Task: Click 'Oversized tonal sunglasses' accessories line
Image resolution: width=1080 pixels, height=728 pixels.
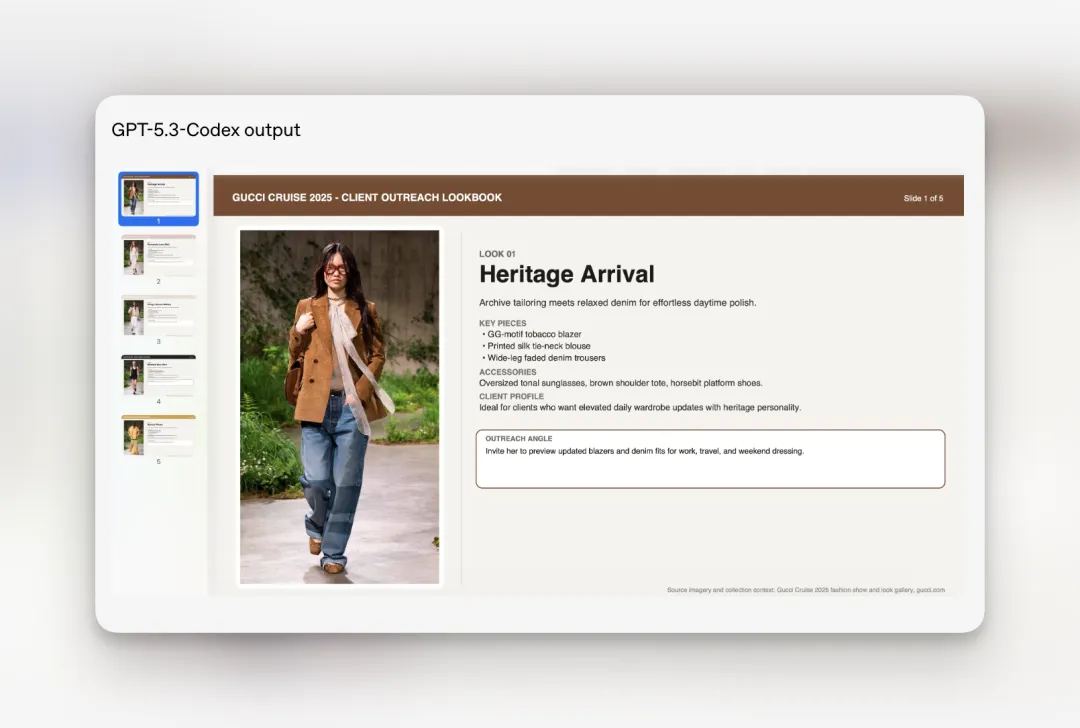Action: (621, 383)
